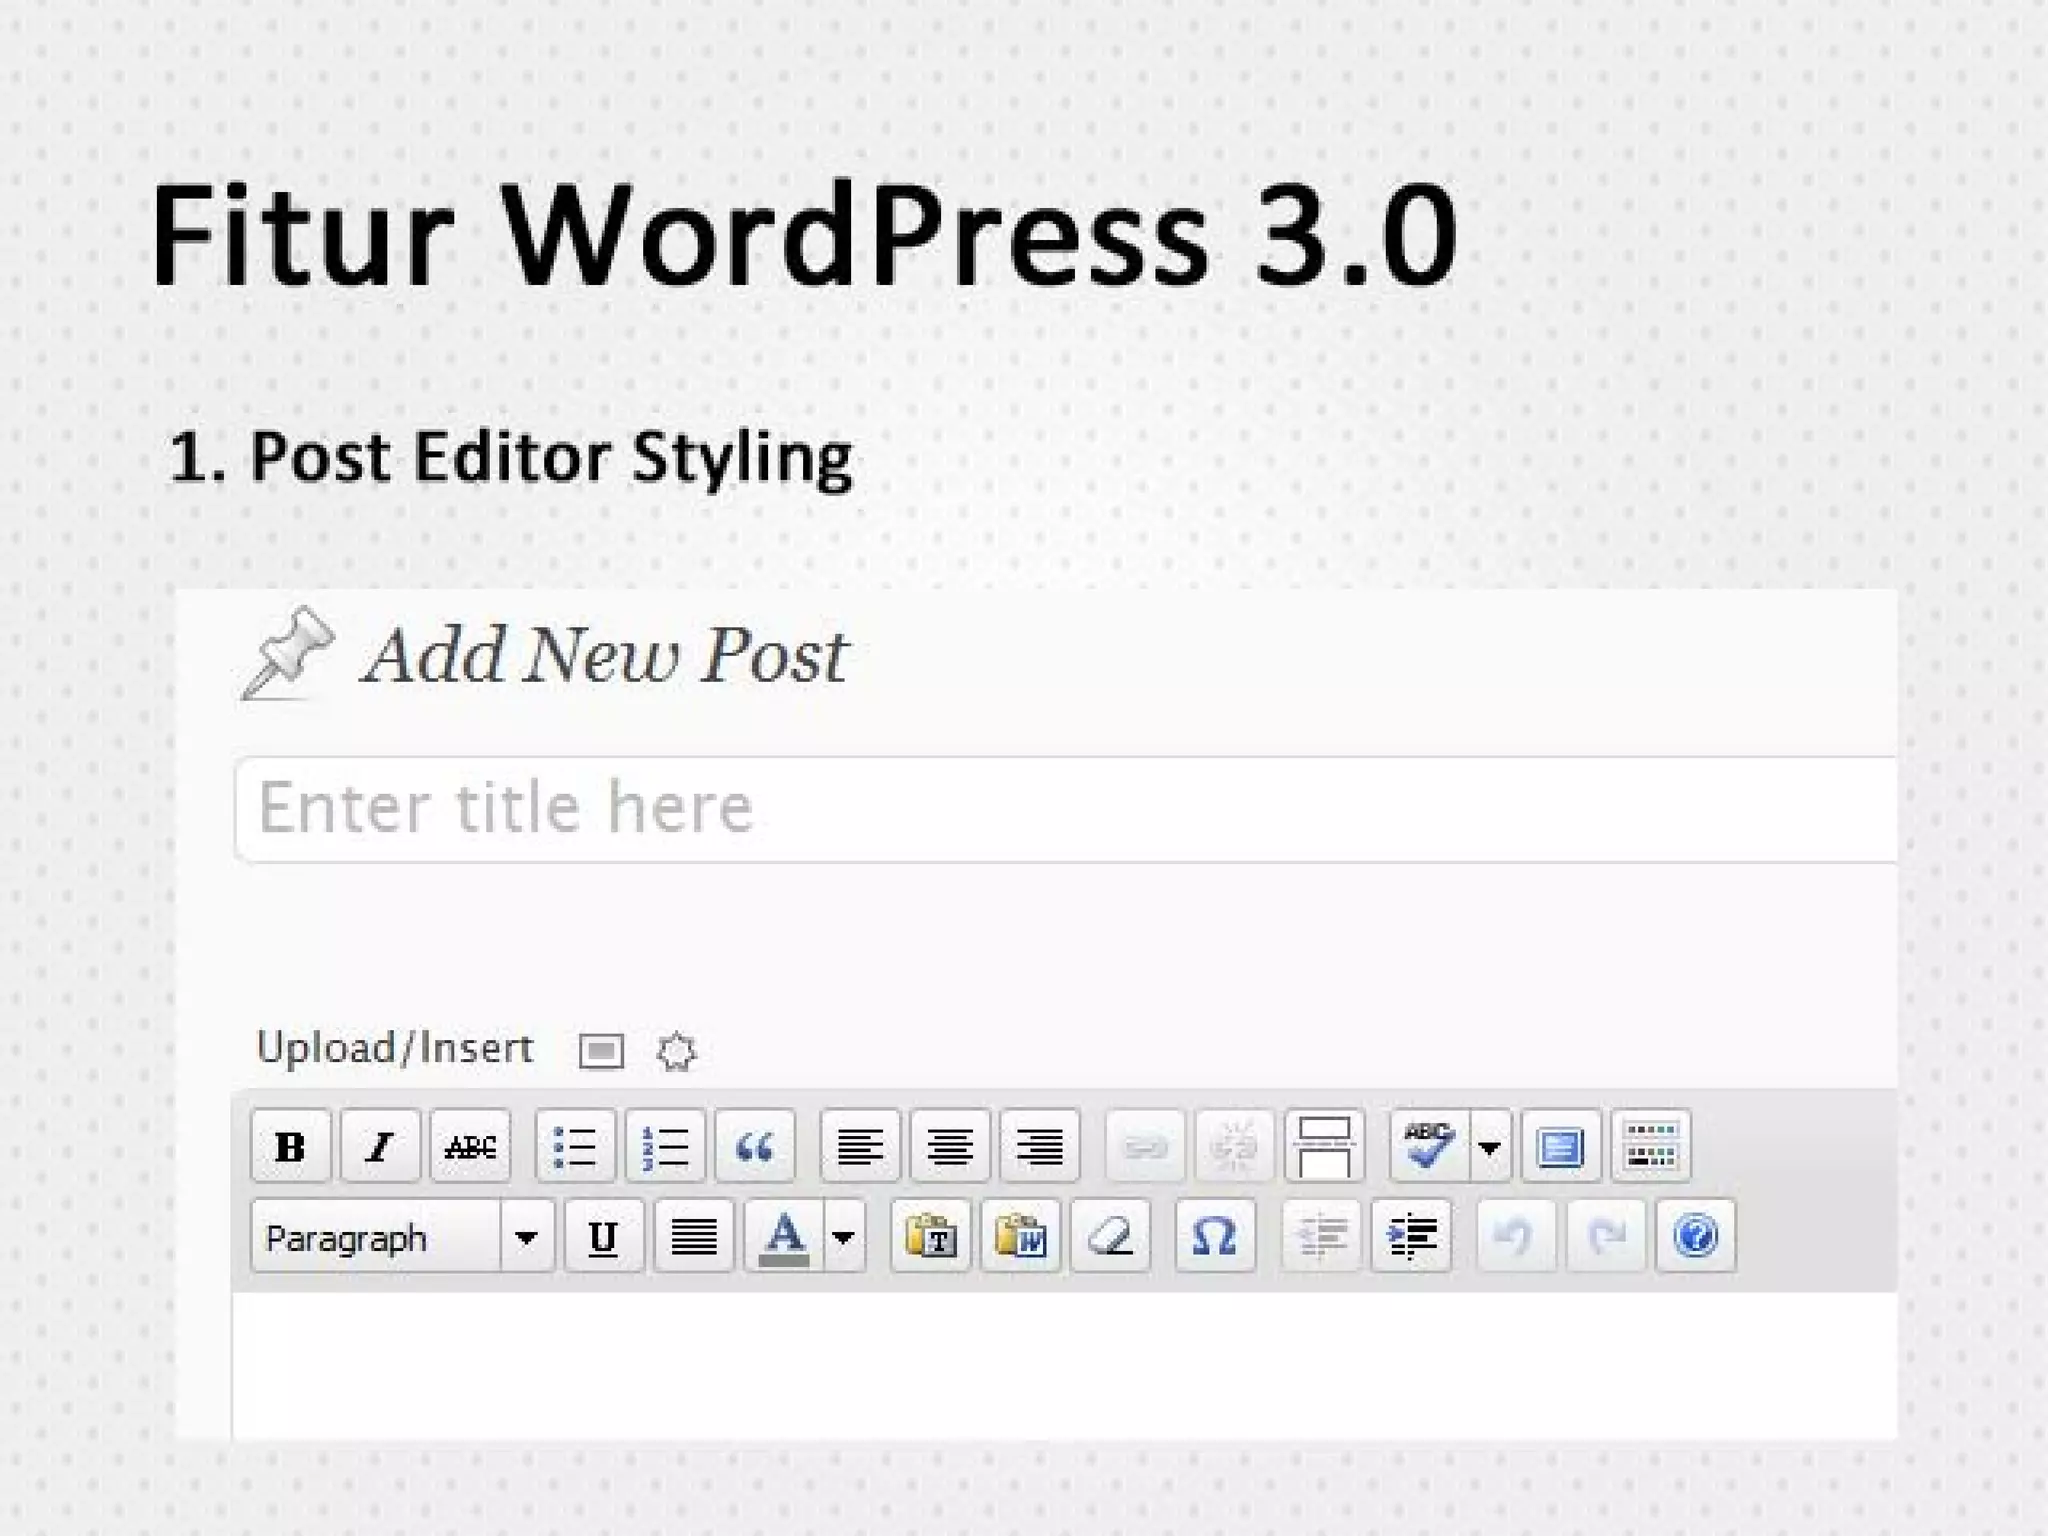
Task: Click the Add Media star icon
Action: (x=676, y=1051)
